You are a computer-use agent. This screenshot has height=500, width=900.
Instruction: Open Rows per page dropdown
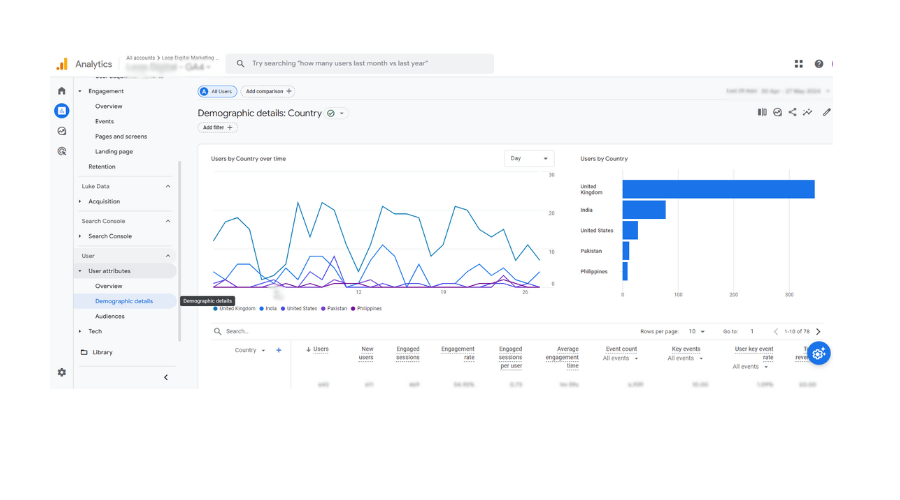click(x=696, y=332)
